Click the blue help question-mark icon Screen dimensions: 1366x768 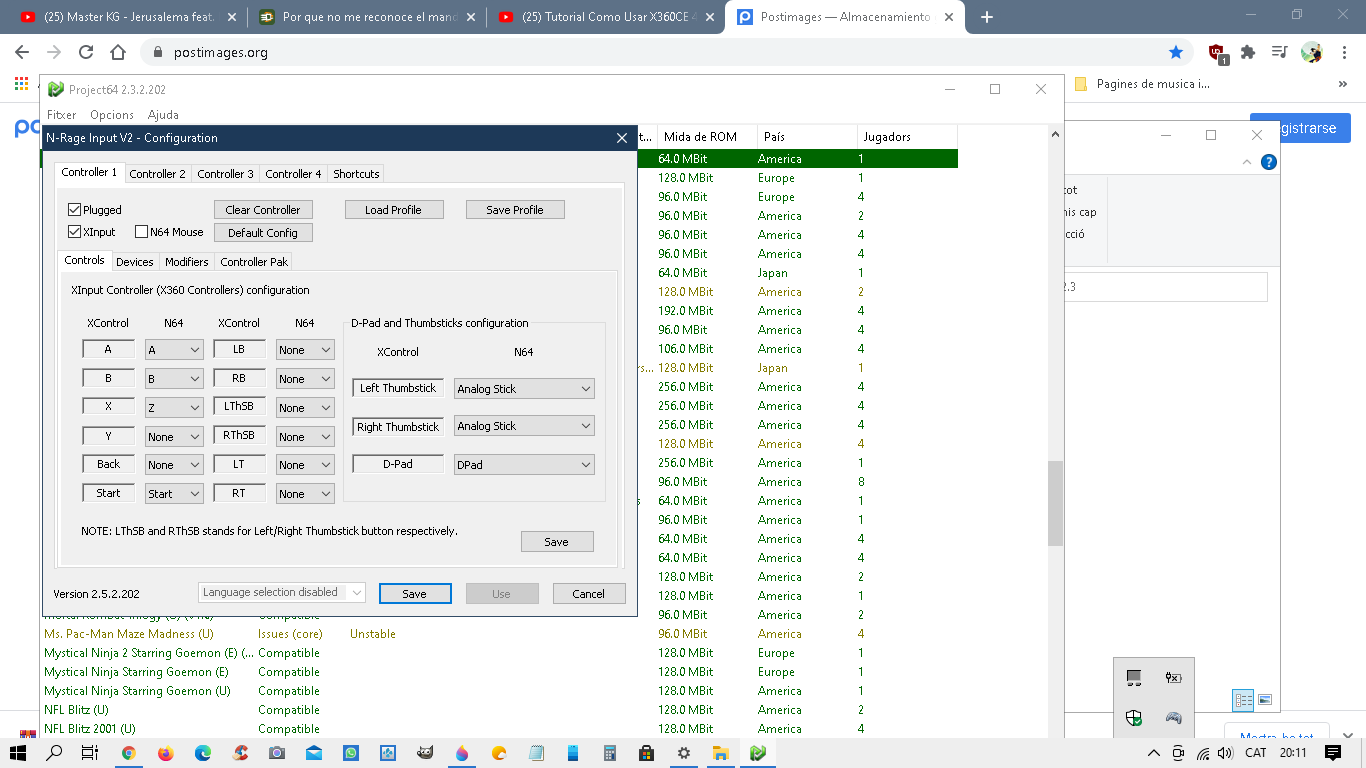pyautogui.click(x=1268, y=162)
